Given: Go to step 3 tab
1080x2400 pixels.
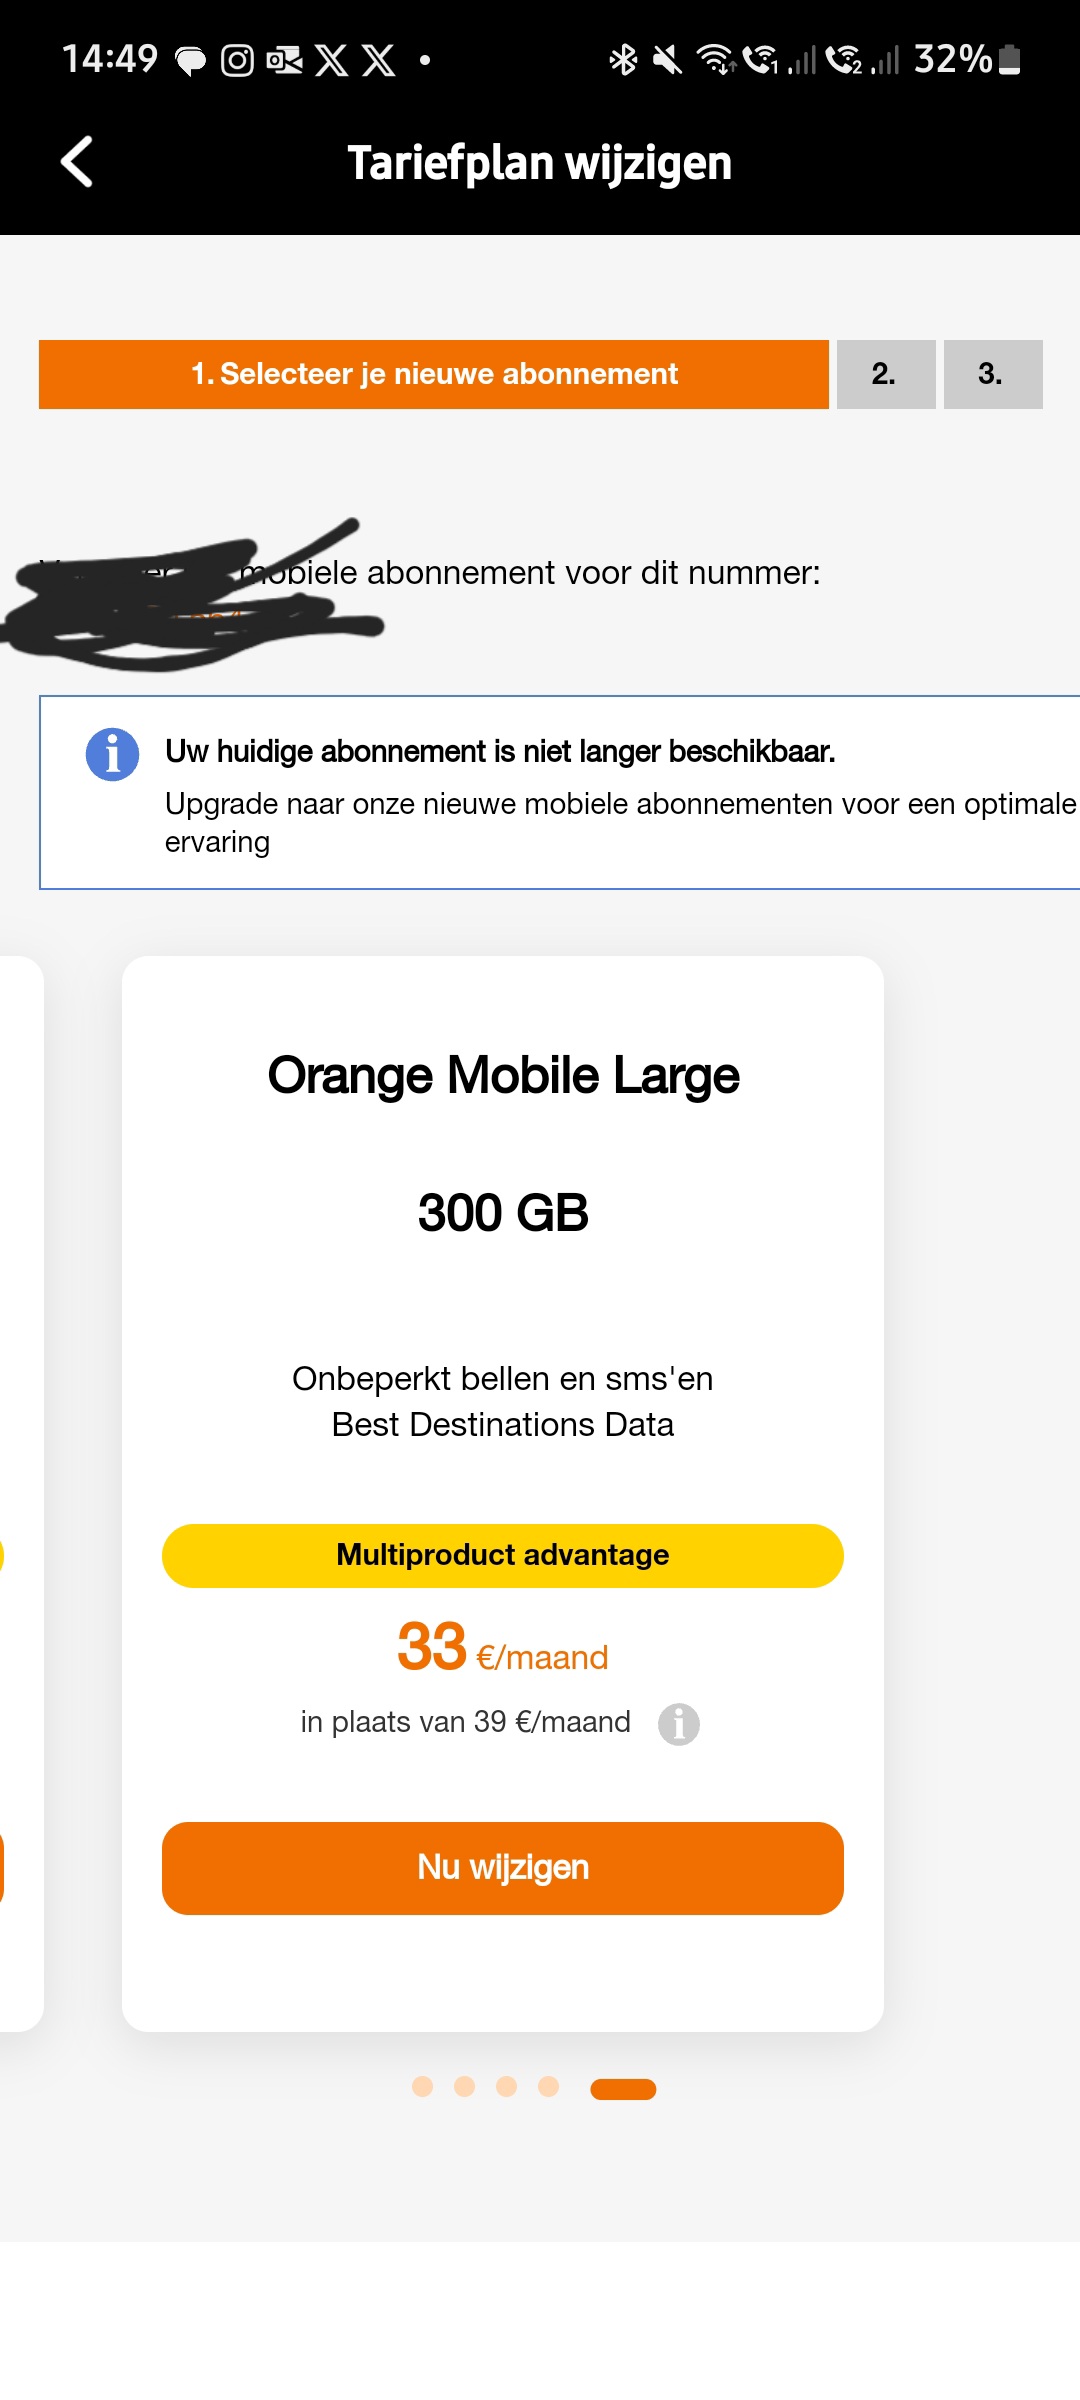Looking at the screenshot, I should coord(992,374).
